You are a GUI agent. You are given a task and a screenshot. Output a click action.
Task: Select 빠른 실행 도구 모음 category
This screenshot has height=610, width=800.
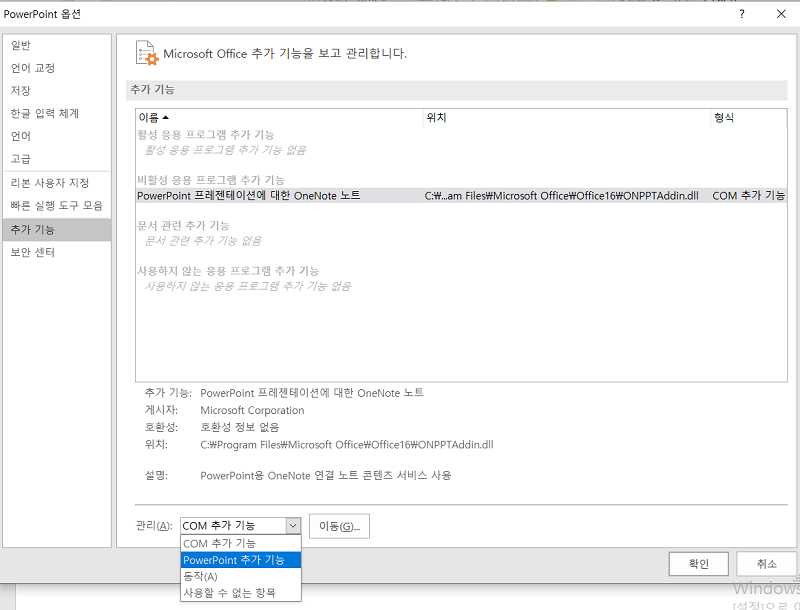57,206
